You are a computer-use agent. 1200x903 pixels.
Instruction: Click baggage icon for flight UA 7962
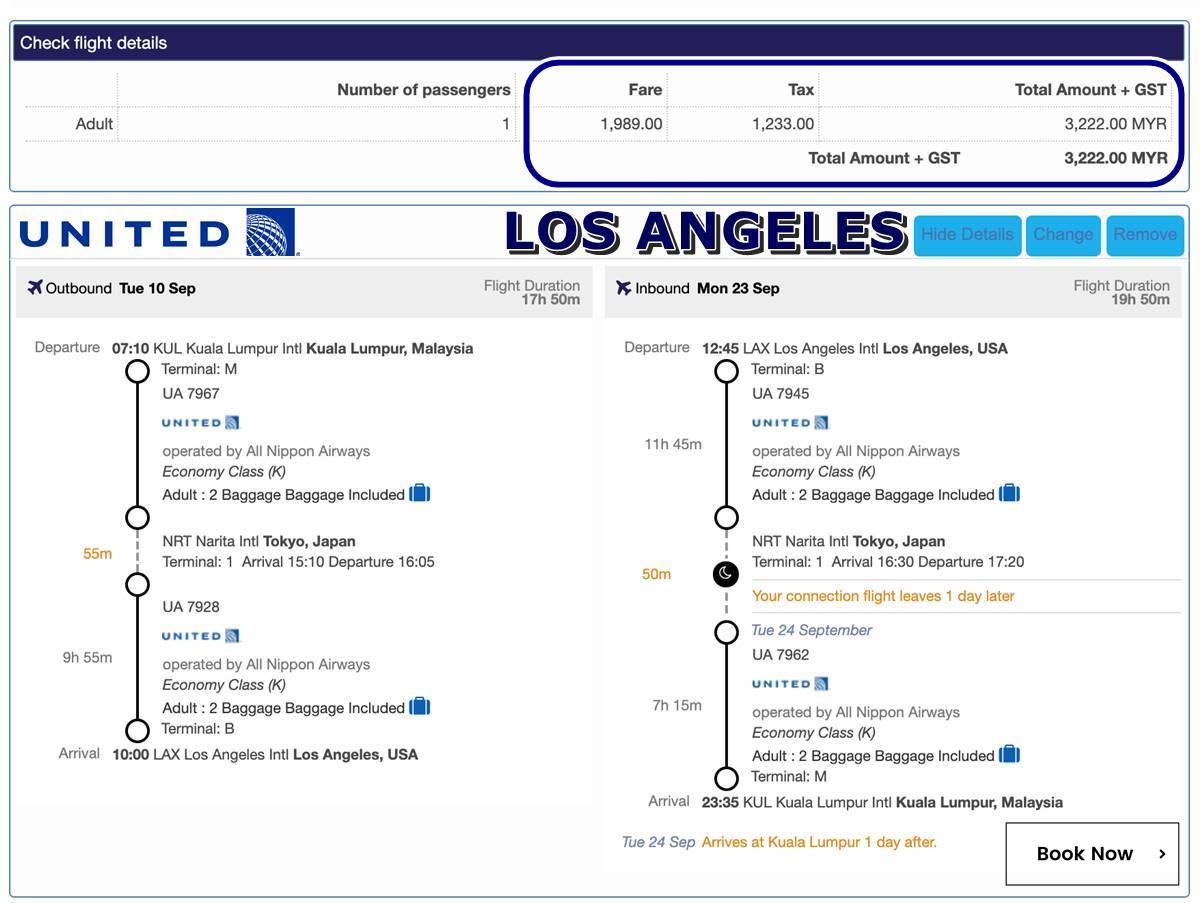click(1010, 754)
